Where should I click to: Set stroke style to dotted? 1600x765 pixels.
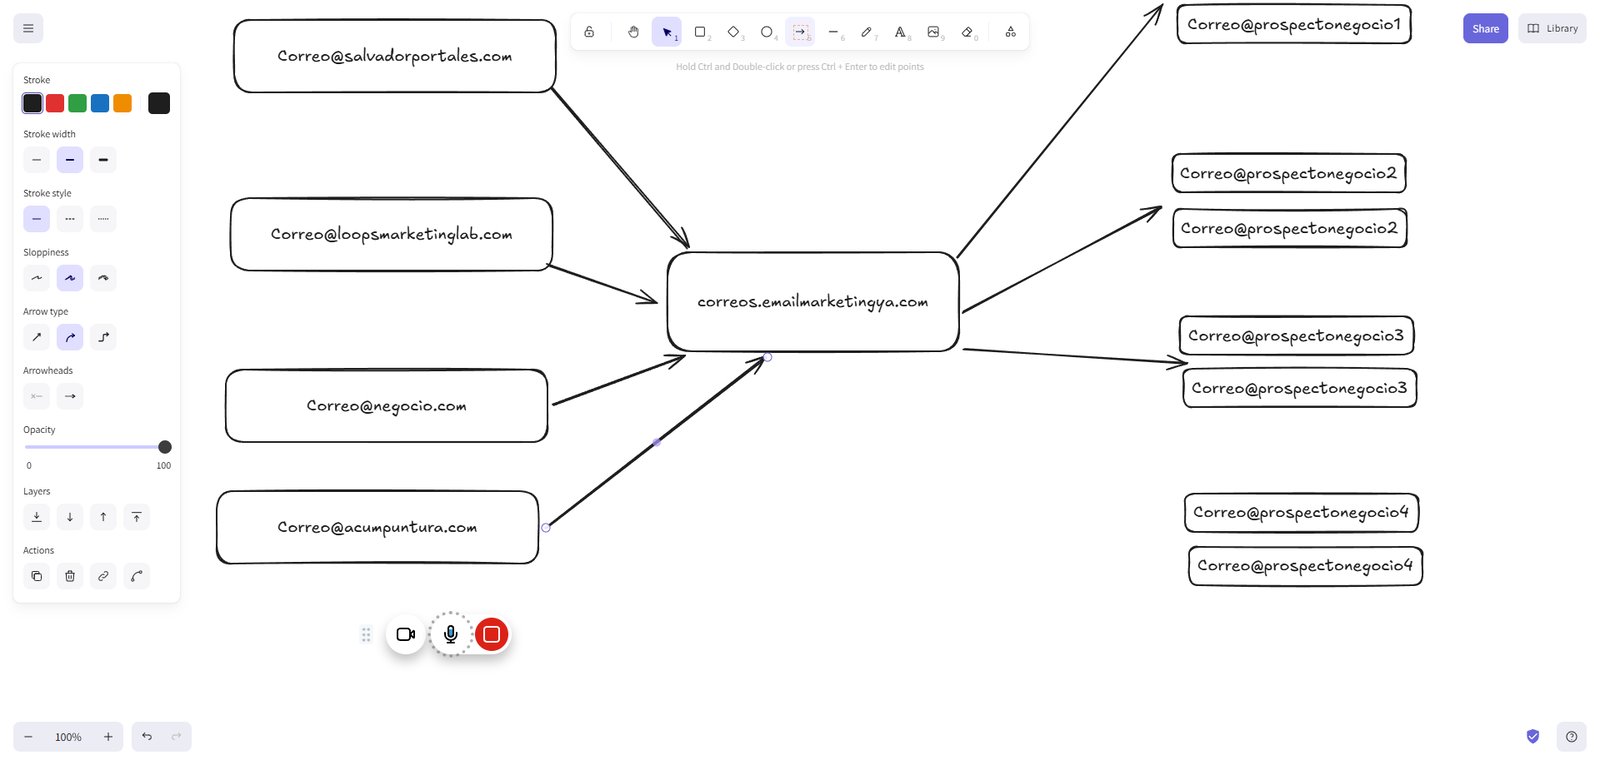click(x=103, y=219)
